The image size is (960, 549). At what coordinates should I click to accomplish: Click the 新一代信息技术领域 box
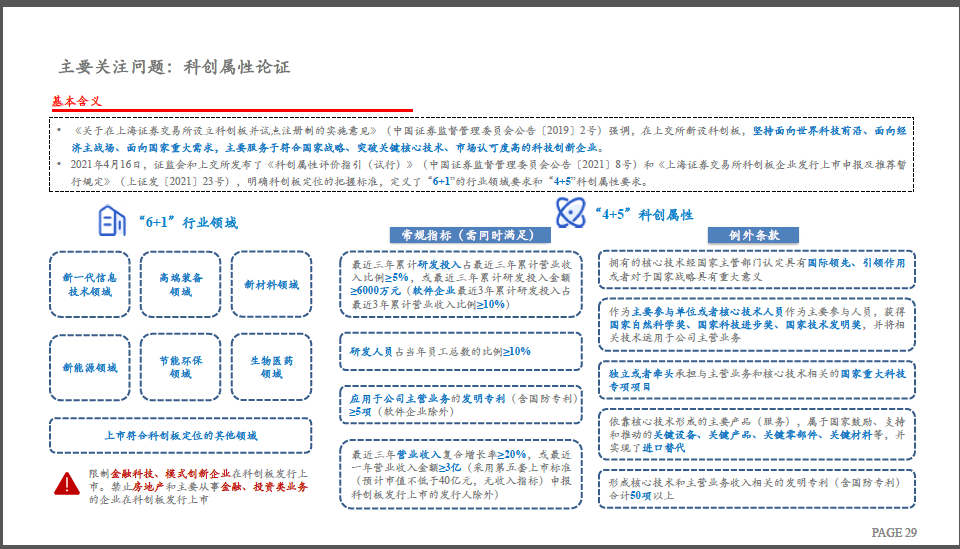(90, 285)
